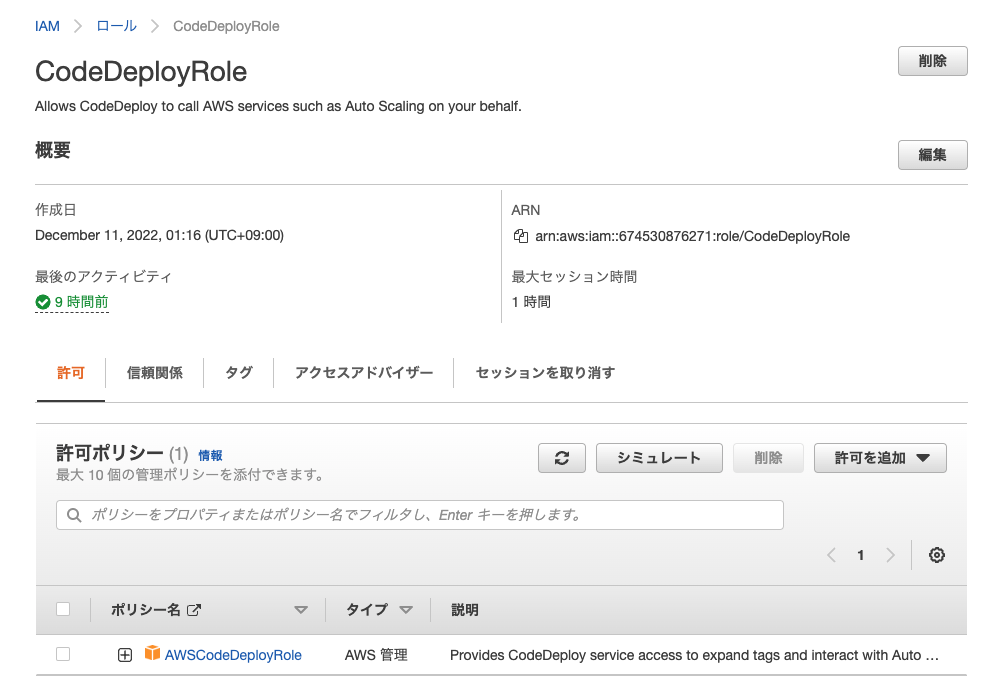The image size is (1008, 692).
Task: Click the green activity check icon under 最後のアクティビティ
Action: tap(42, 300)
